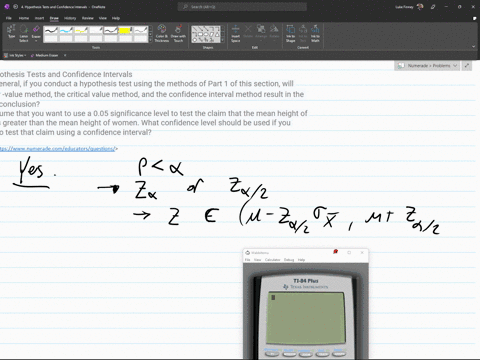480x360 pixels.
Task: Click the back arrow in OneNote title bar
Action: pyautogui.click(x=16, y=7)
